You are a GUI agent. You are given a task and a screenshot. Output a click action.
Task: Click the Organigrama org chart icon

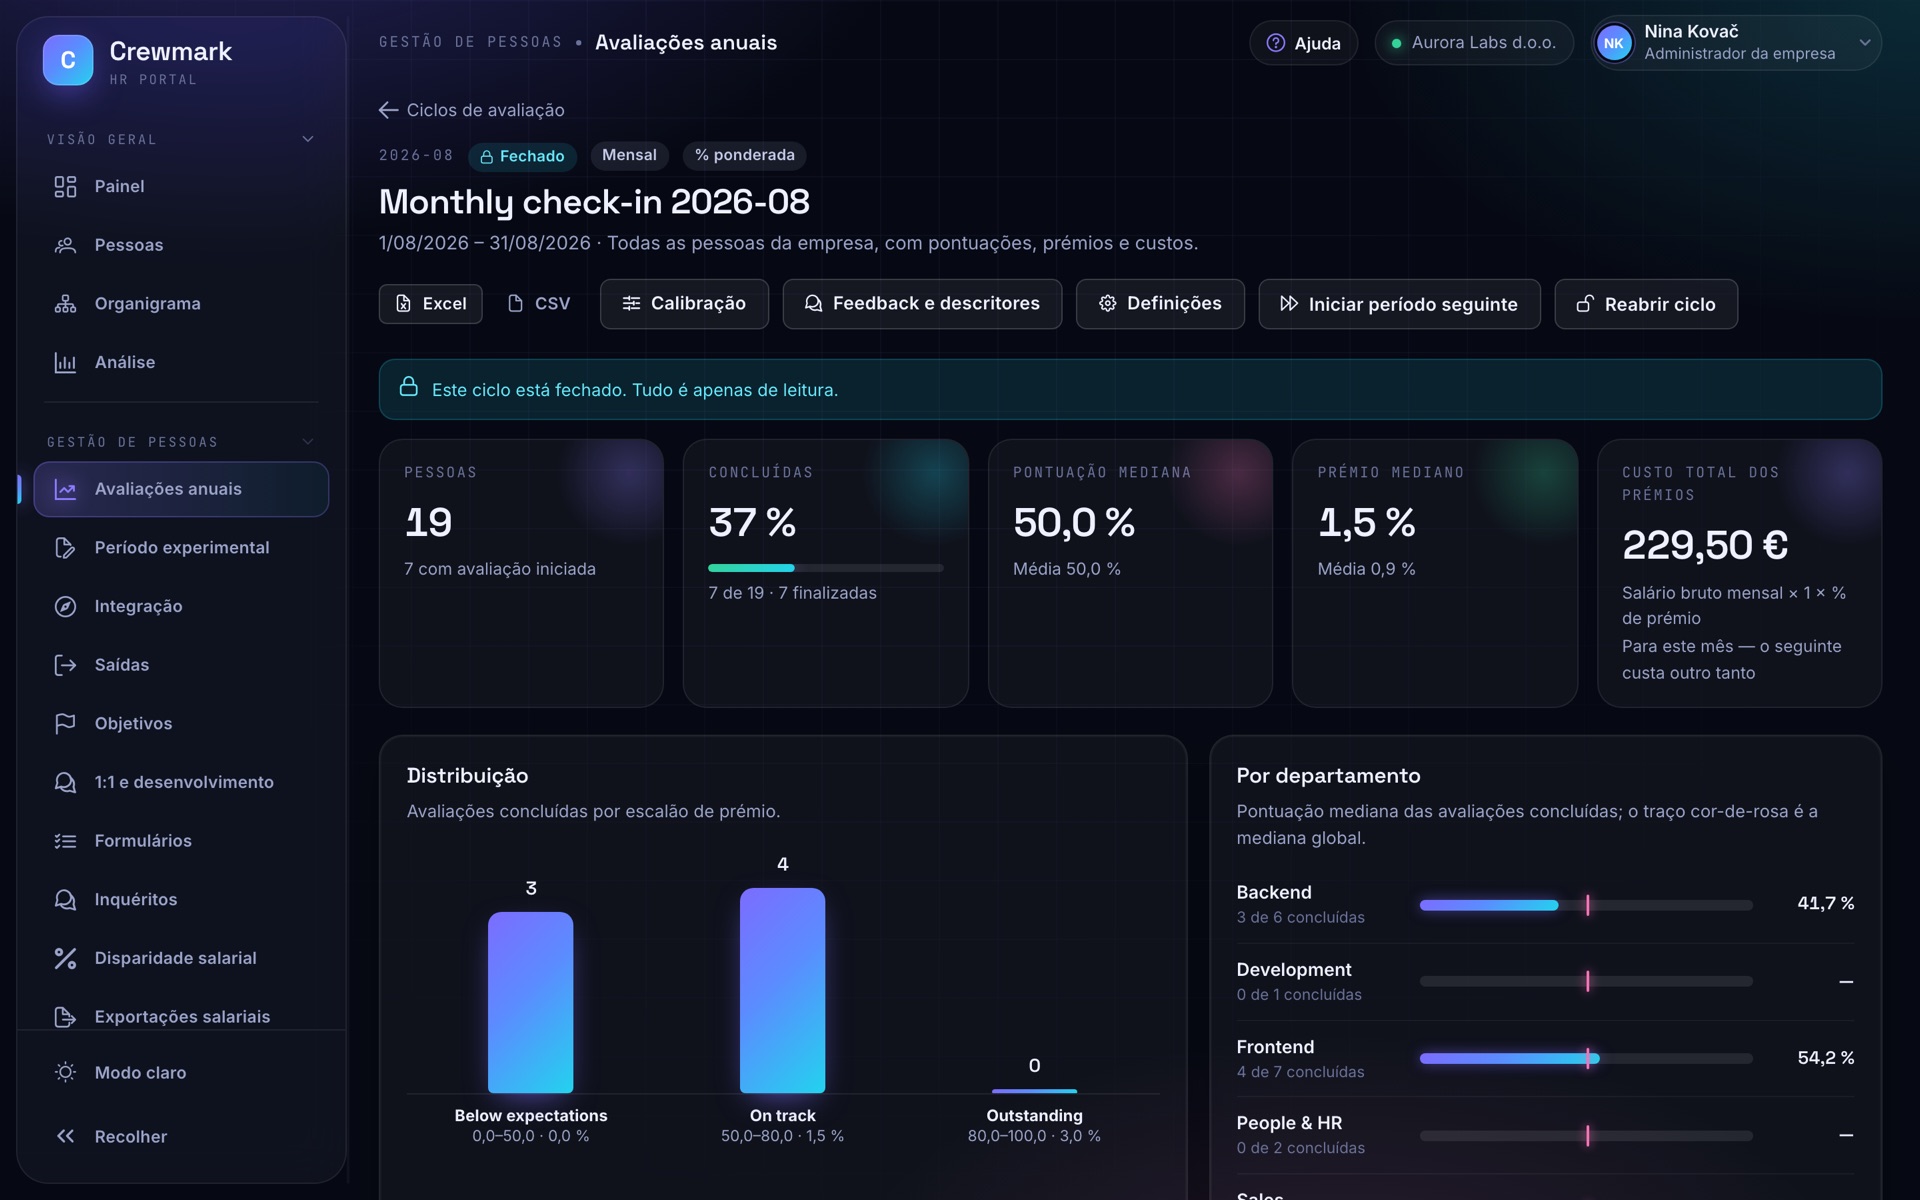pyautogui.click(x=65, y=304)
